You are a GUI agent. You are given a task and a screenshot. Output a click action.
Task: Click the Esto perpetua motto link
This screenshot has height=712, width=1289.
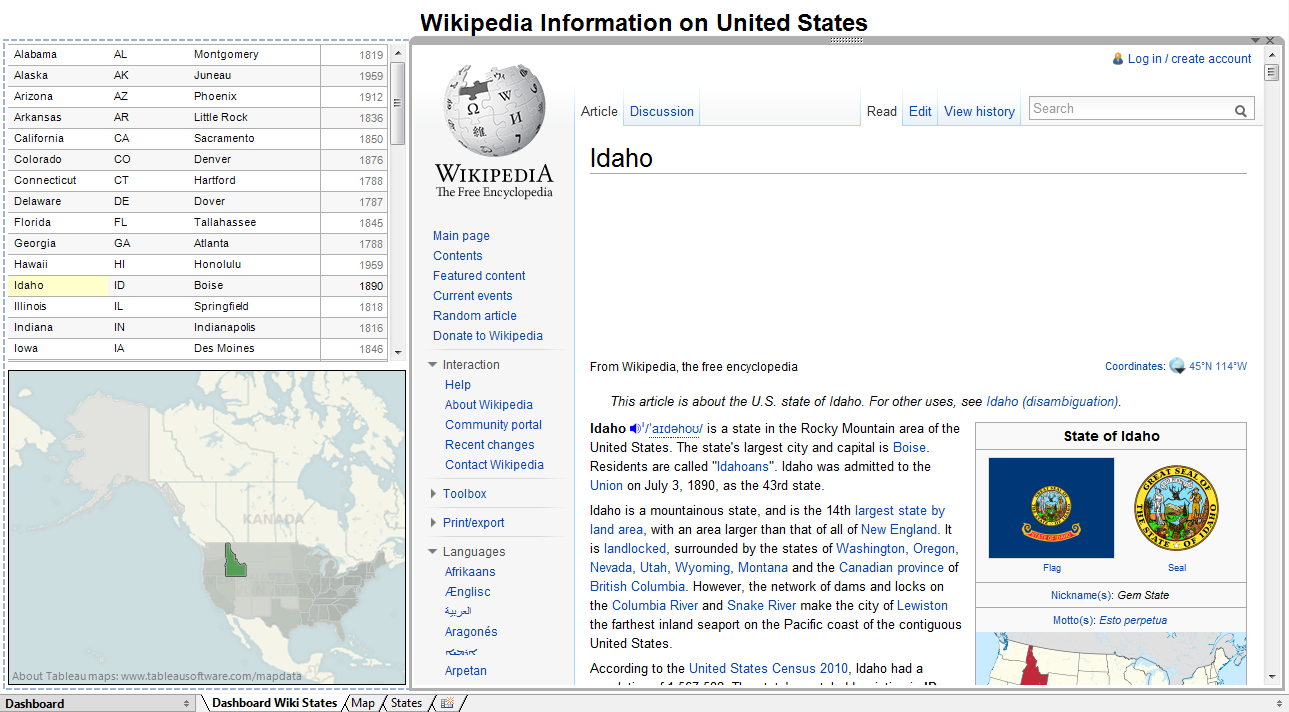coord(1132,620)
